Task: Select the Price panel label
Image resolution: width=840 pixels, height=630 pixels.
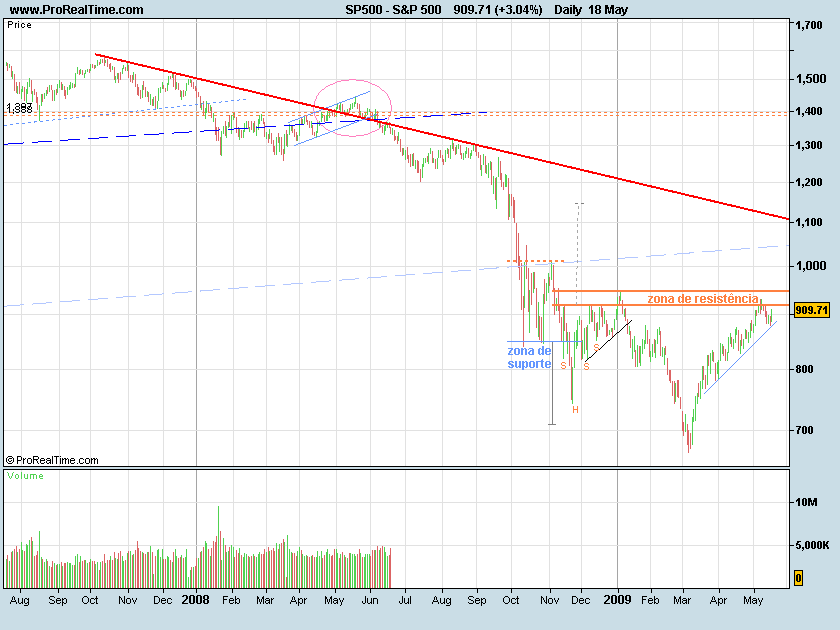Action: click(19, 25)
